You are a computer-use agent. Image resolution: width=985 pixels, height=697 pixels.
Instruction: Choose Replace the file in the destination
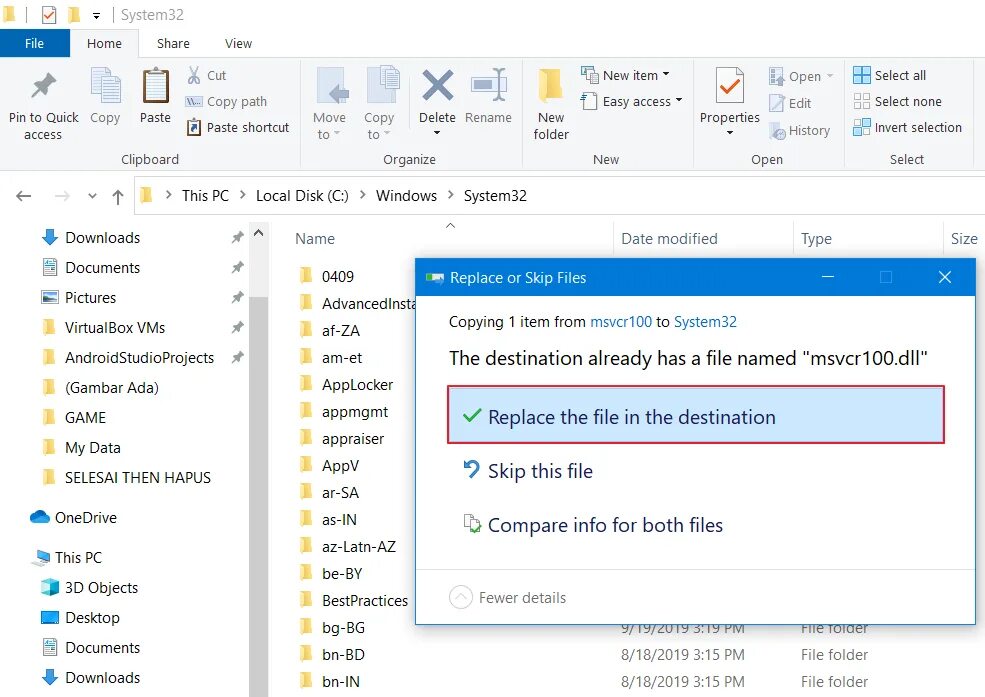[x=695, y=415]
